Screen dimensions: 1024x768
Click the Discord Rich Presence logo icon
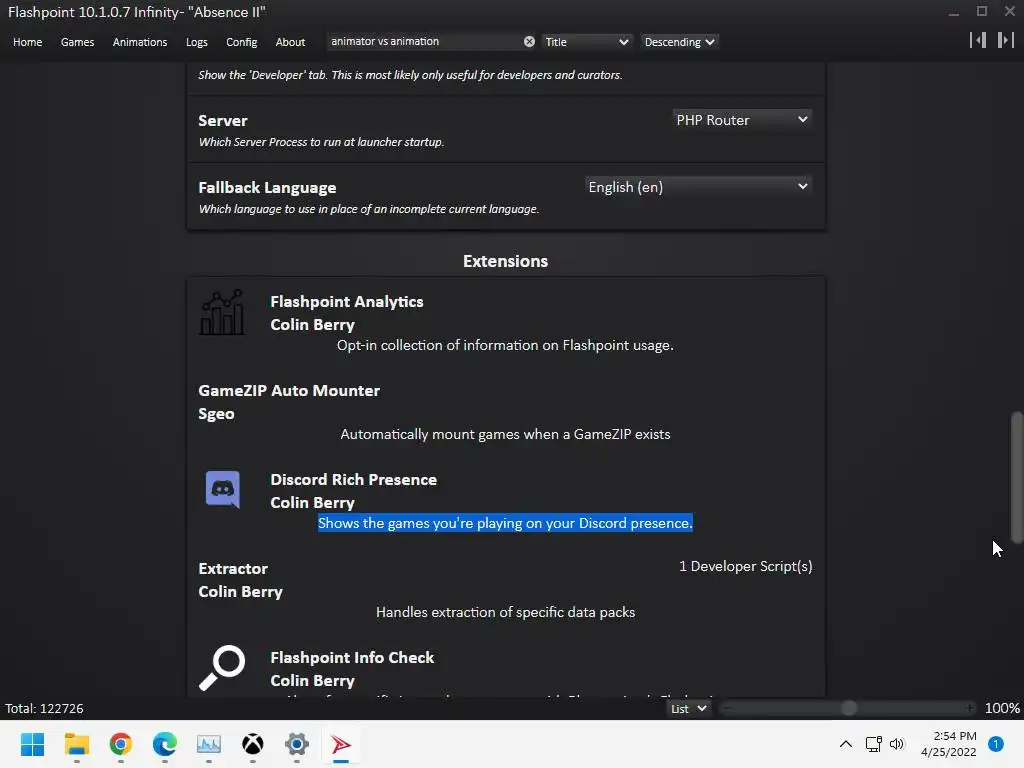click(x=223, y=489)
